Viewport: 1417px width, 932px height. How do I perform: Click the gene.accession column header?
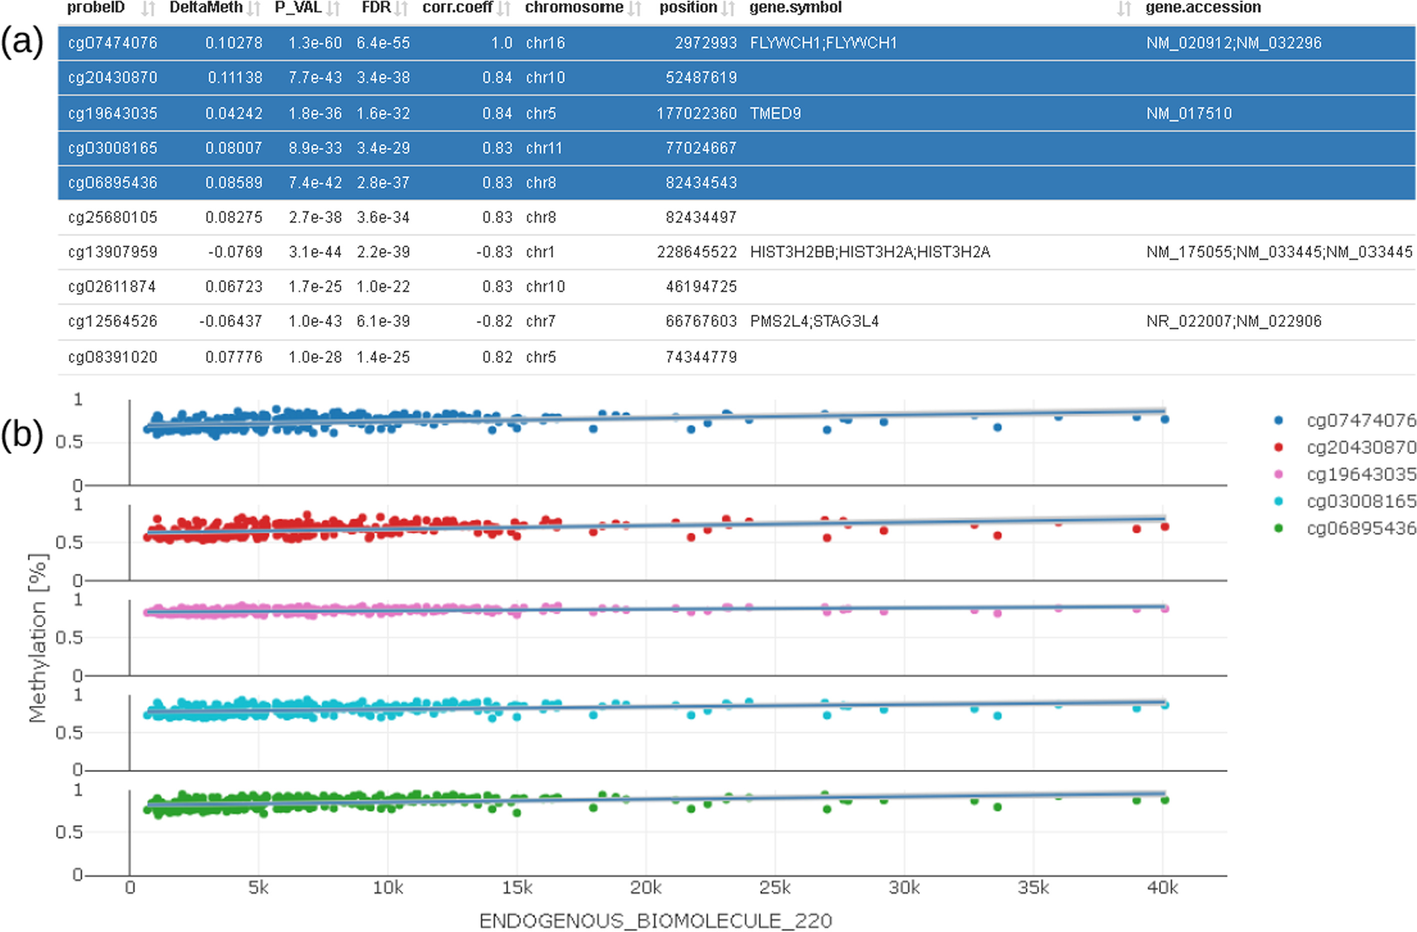point(1203,8)
